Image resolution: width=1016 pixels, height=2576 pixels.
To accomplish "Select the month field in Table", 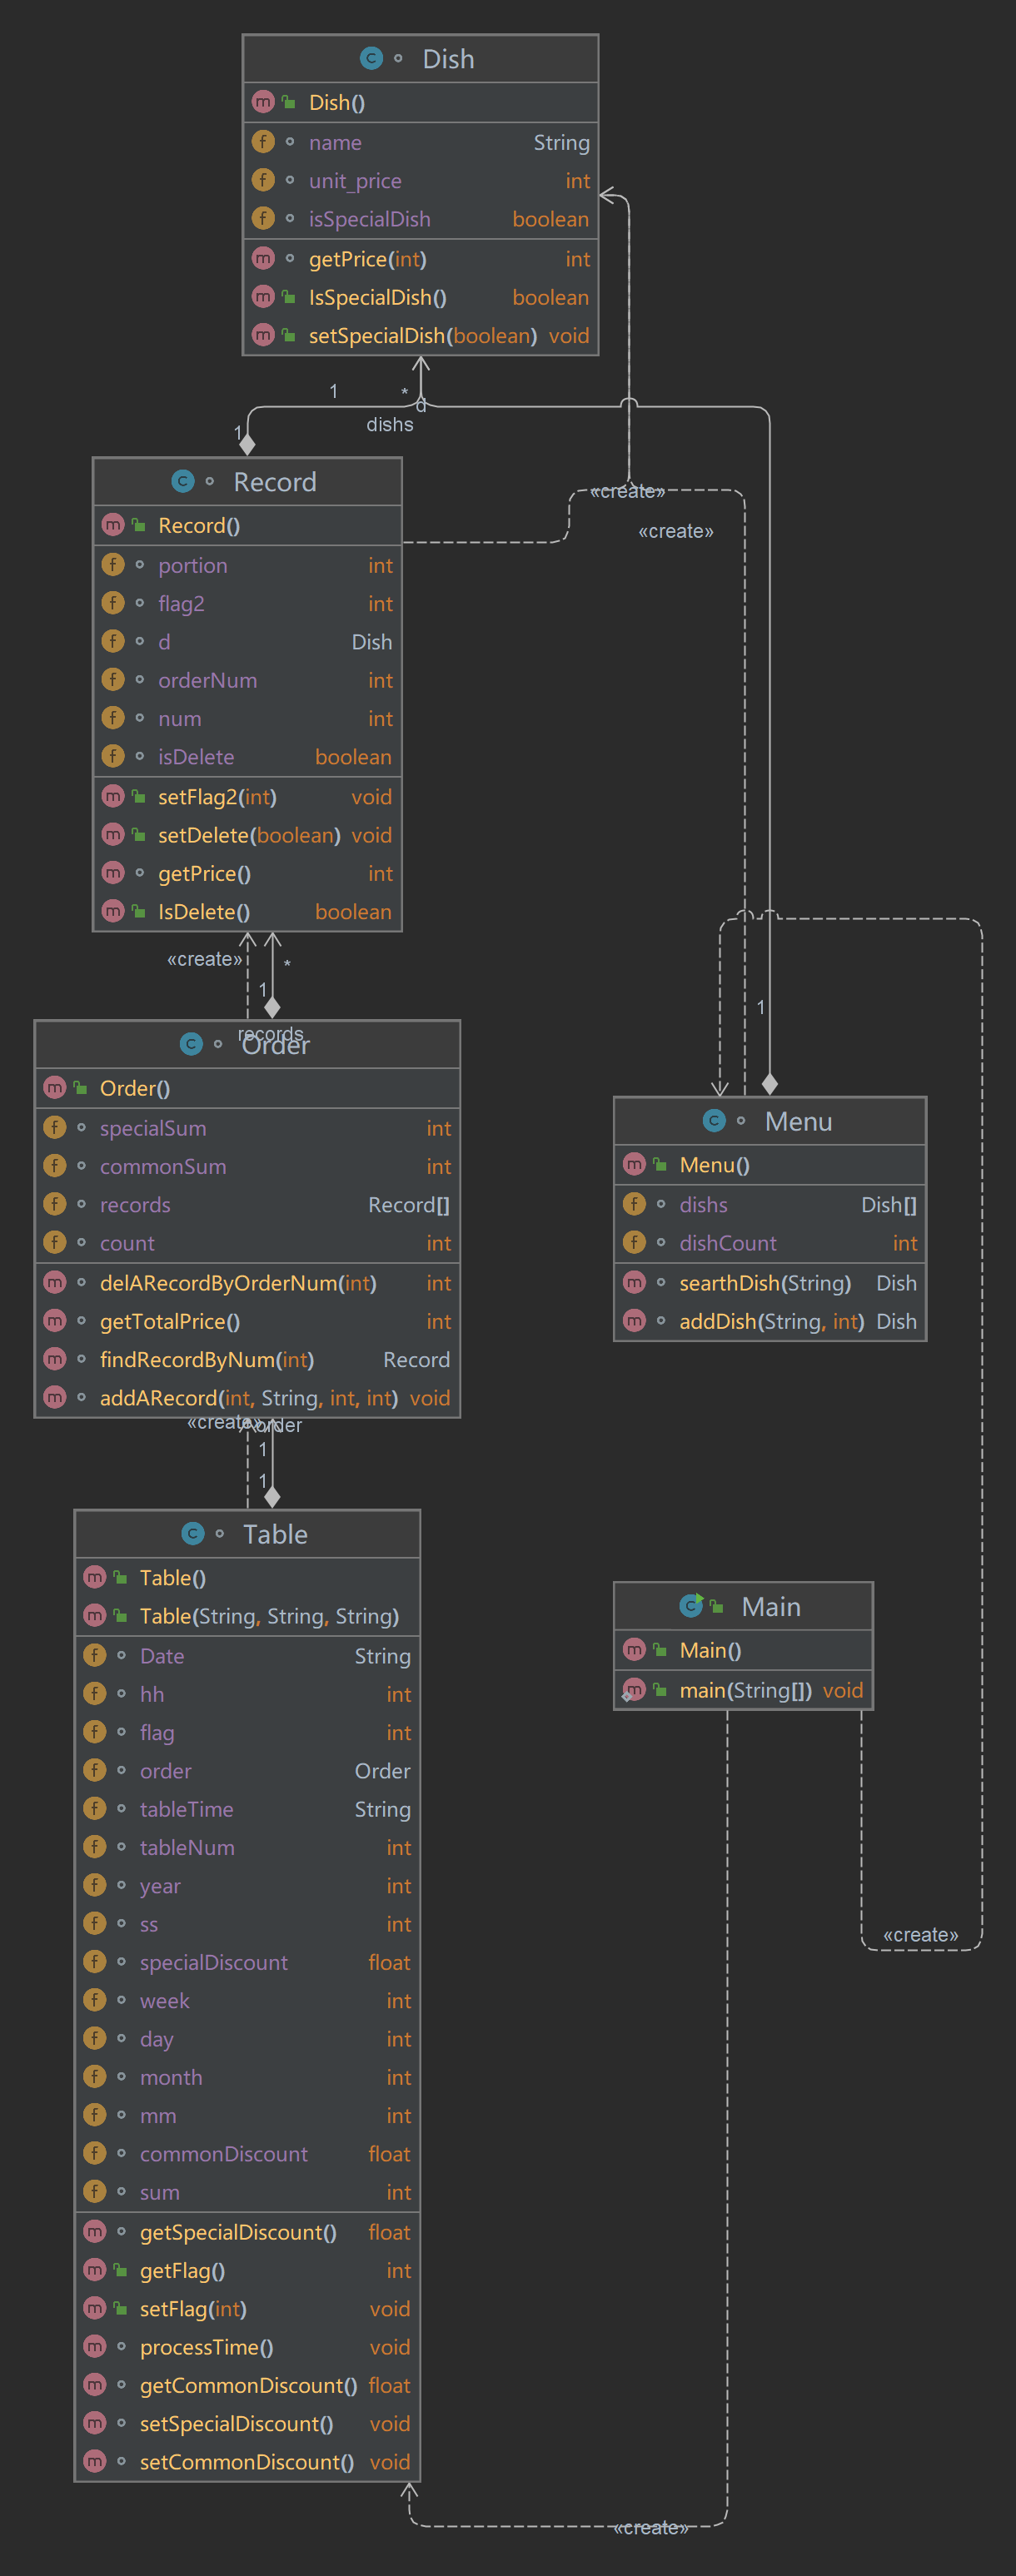I will click(247, 2077).
